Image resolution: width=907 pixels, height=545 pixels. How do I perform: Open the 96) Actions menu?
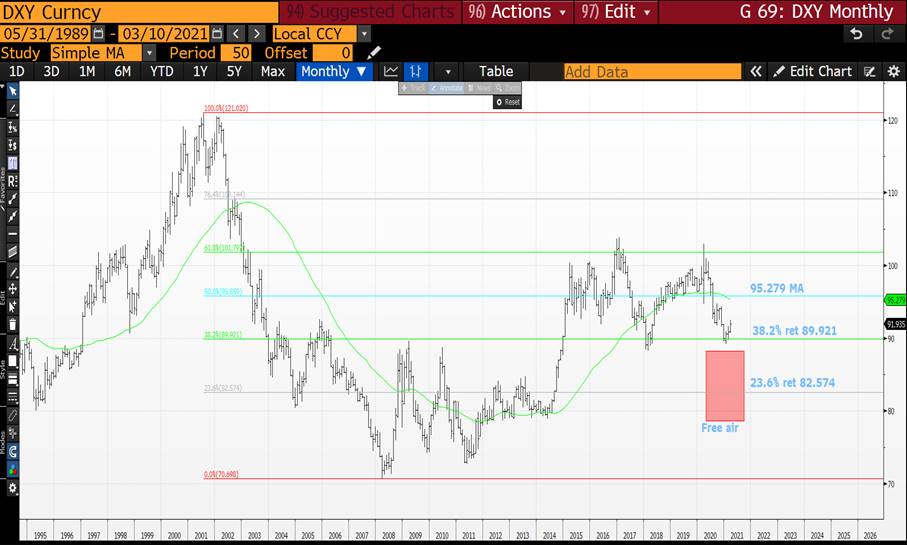pyautogui.click(x=517, y=12)
